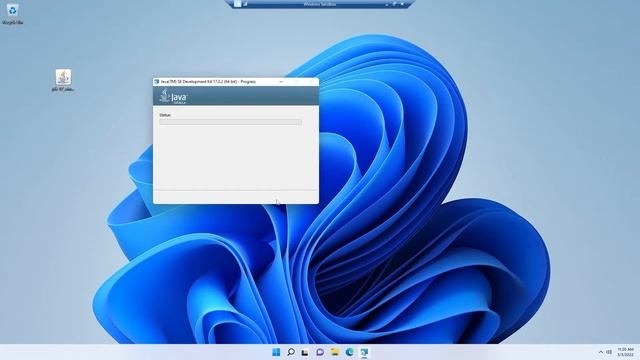Open the system tray network and volume icon
This screenshot has width=640, height=360.
click(609, 352)
